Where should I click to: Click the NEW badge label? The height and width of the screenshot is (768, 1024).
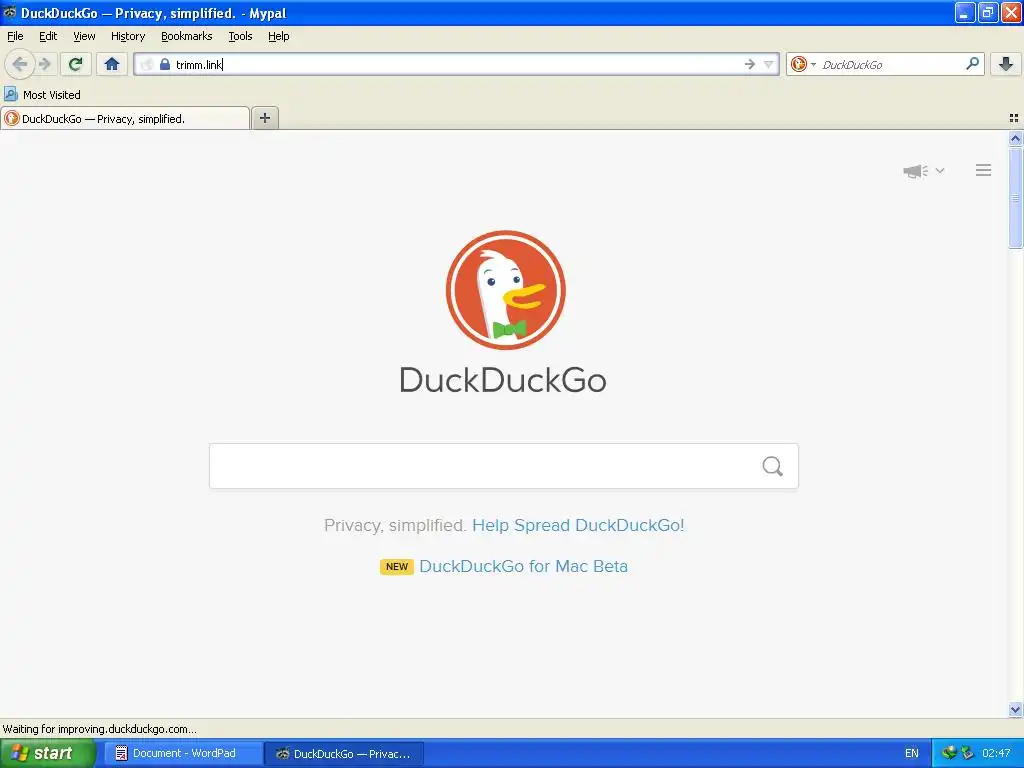click(397, 566)
